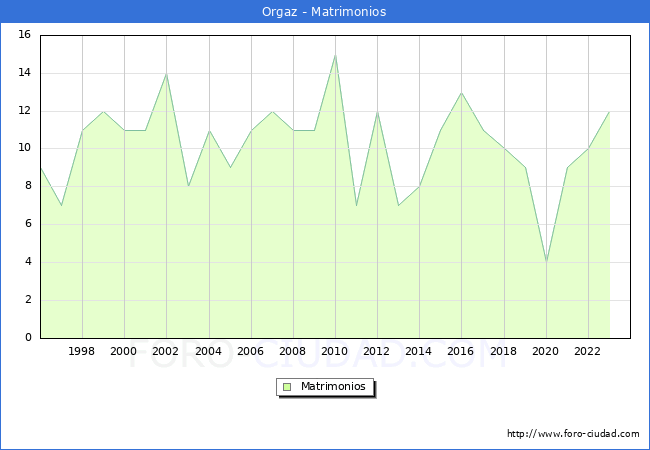
Task: Click the x-axis label 2014
Action: (x=419, y=351)
